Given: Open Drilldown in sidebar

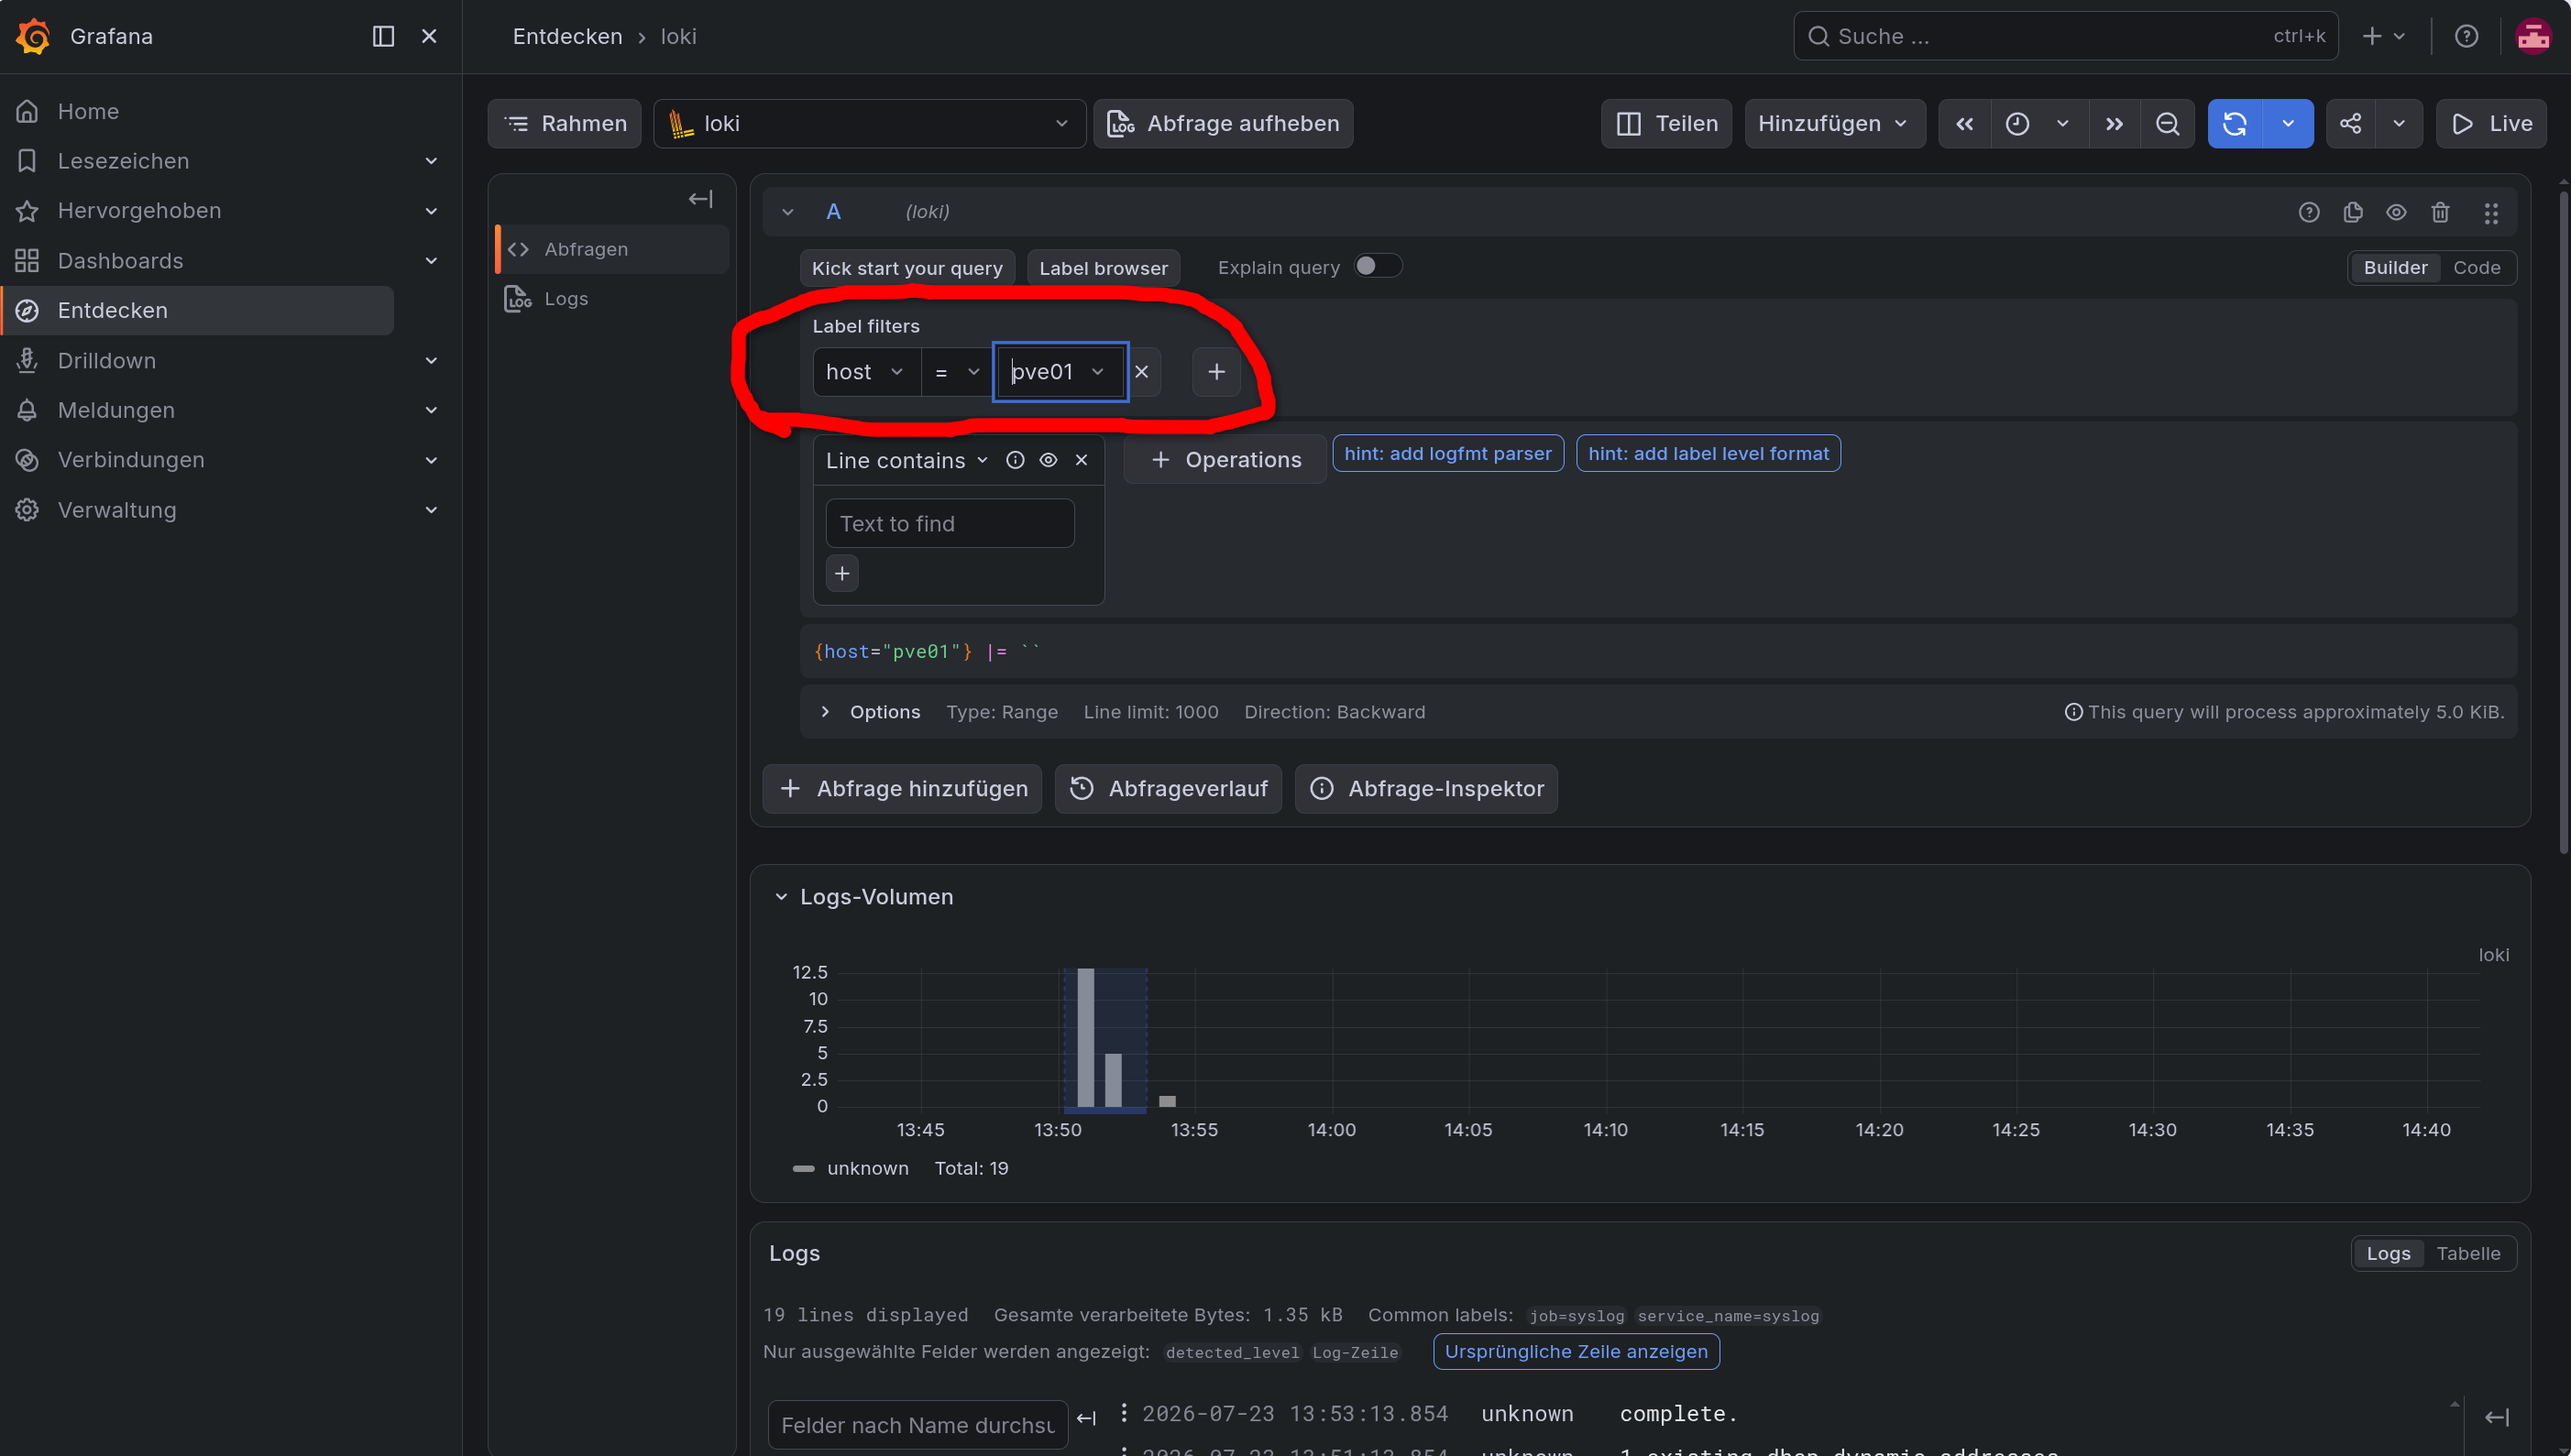Looking at the screenshot, I should [107, 361].
